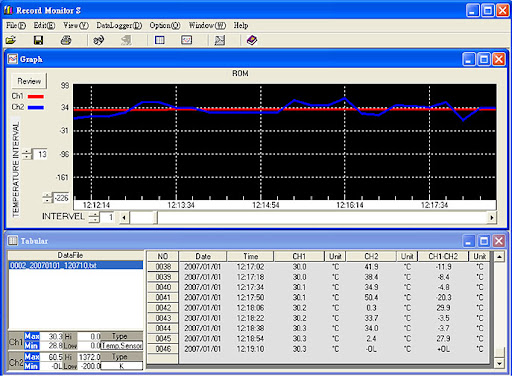
Task: Click the table scrollbar down arrow
Action: click(499, 363)
